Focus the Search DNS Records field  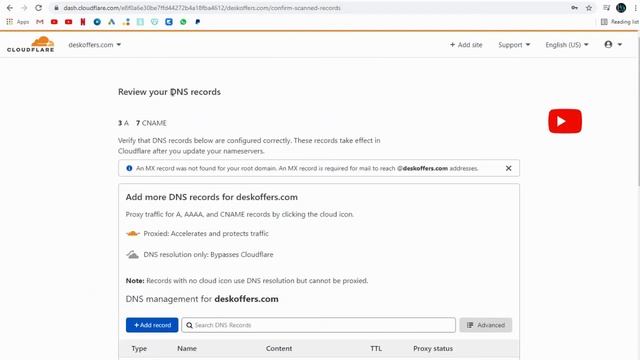point(318,325)
